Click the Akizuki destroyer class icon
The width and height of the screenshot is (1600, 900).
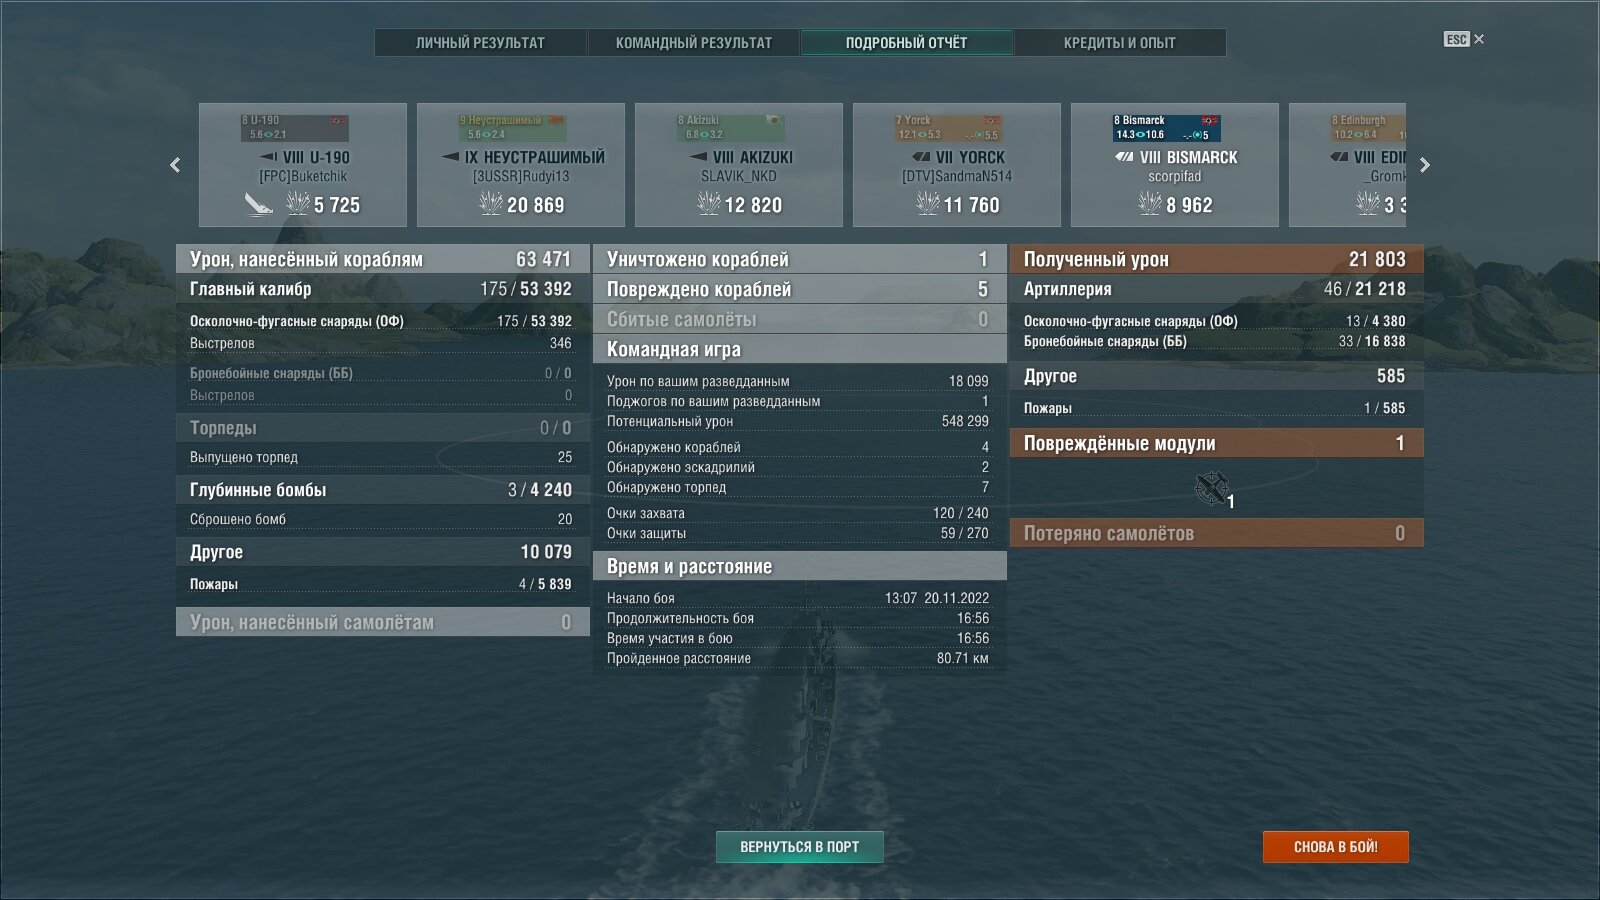coord(698,157)
